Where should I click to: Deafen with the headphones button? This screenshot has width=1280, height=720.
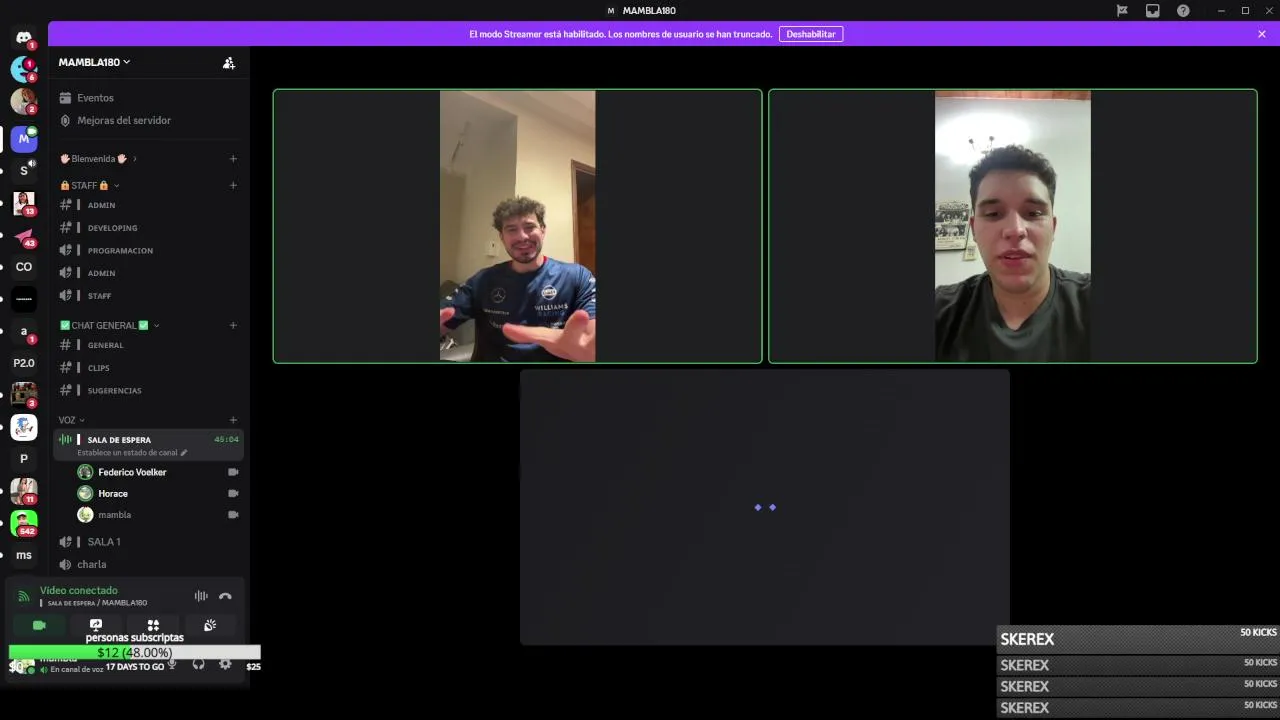(198, 664)
